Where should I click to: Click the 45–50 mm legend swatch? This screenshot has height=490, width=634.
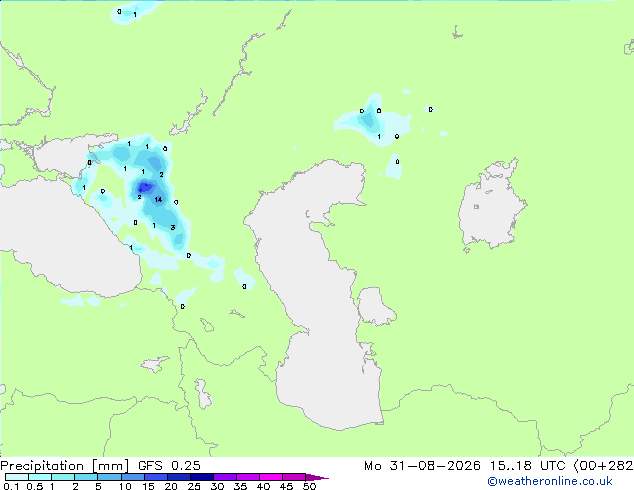[294, 477]
